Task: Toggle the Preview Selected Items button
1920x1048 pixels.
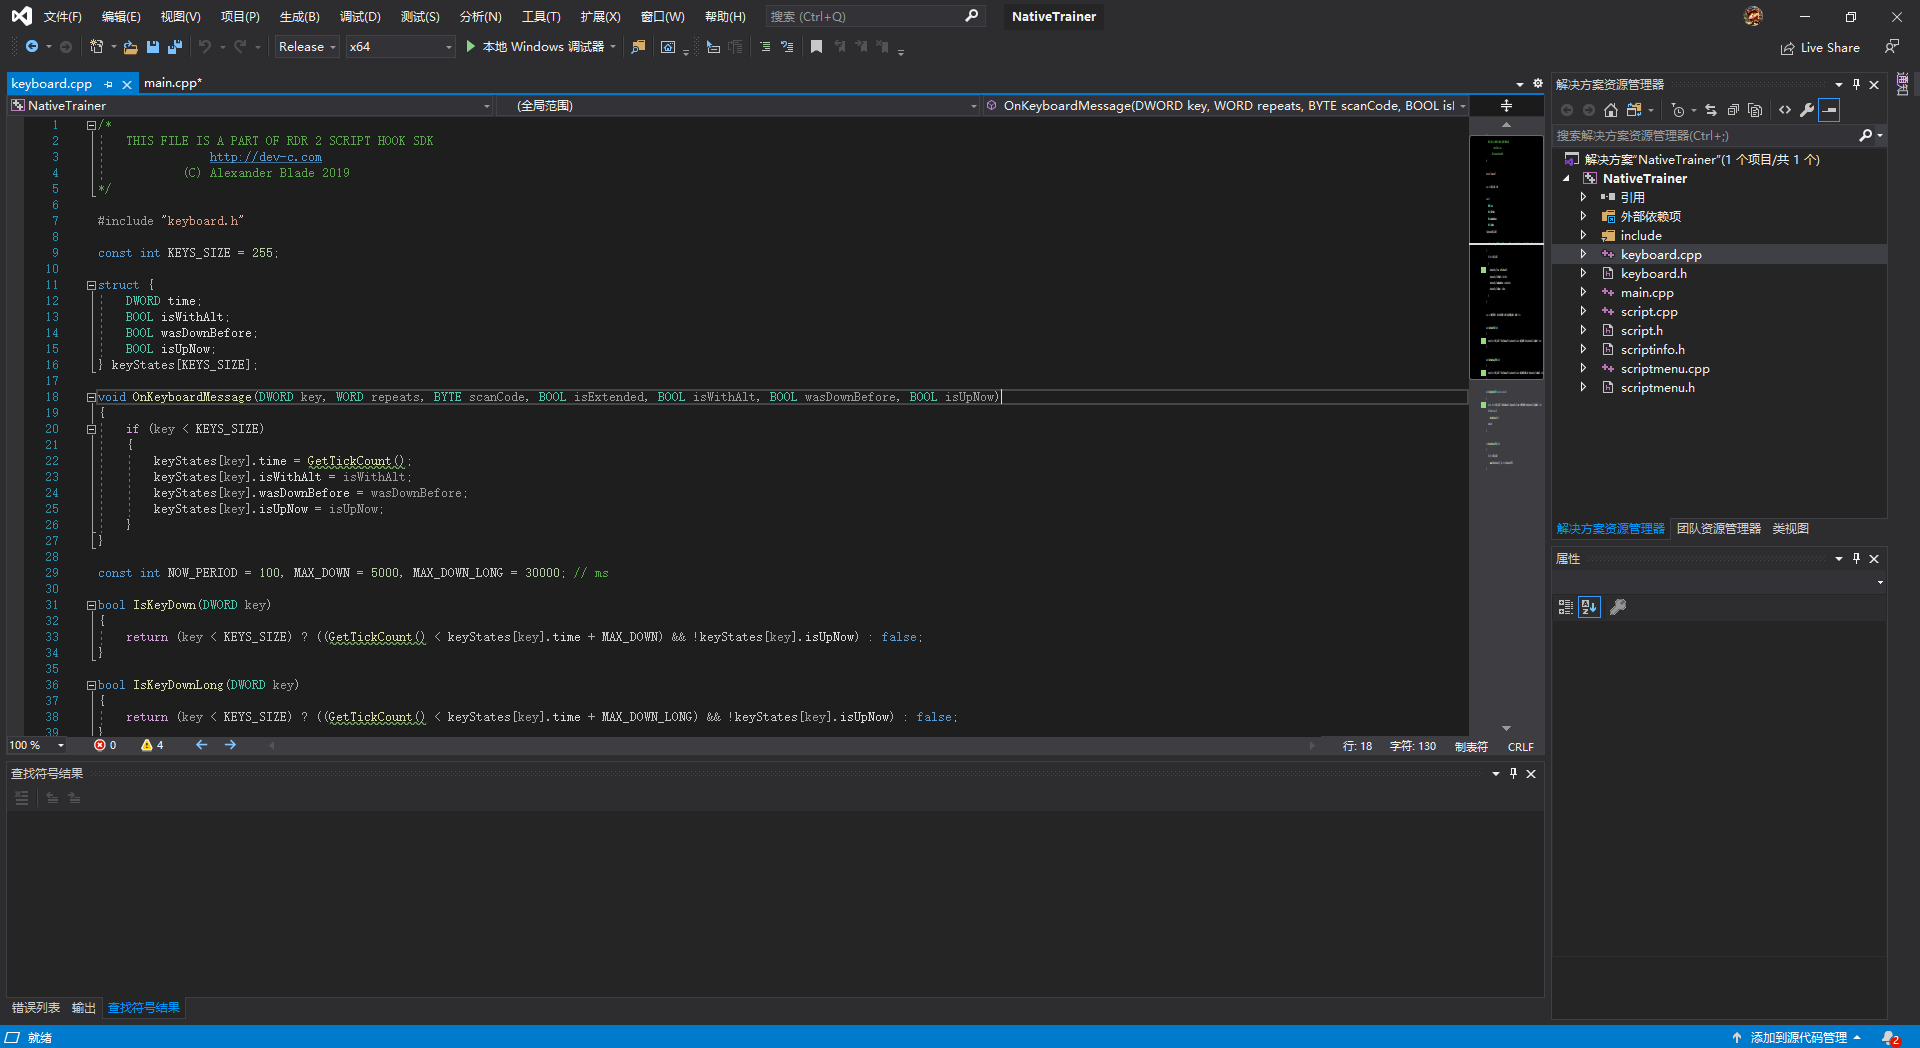Action: pyautogui.click(x=1829, y=110)
